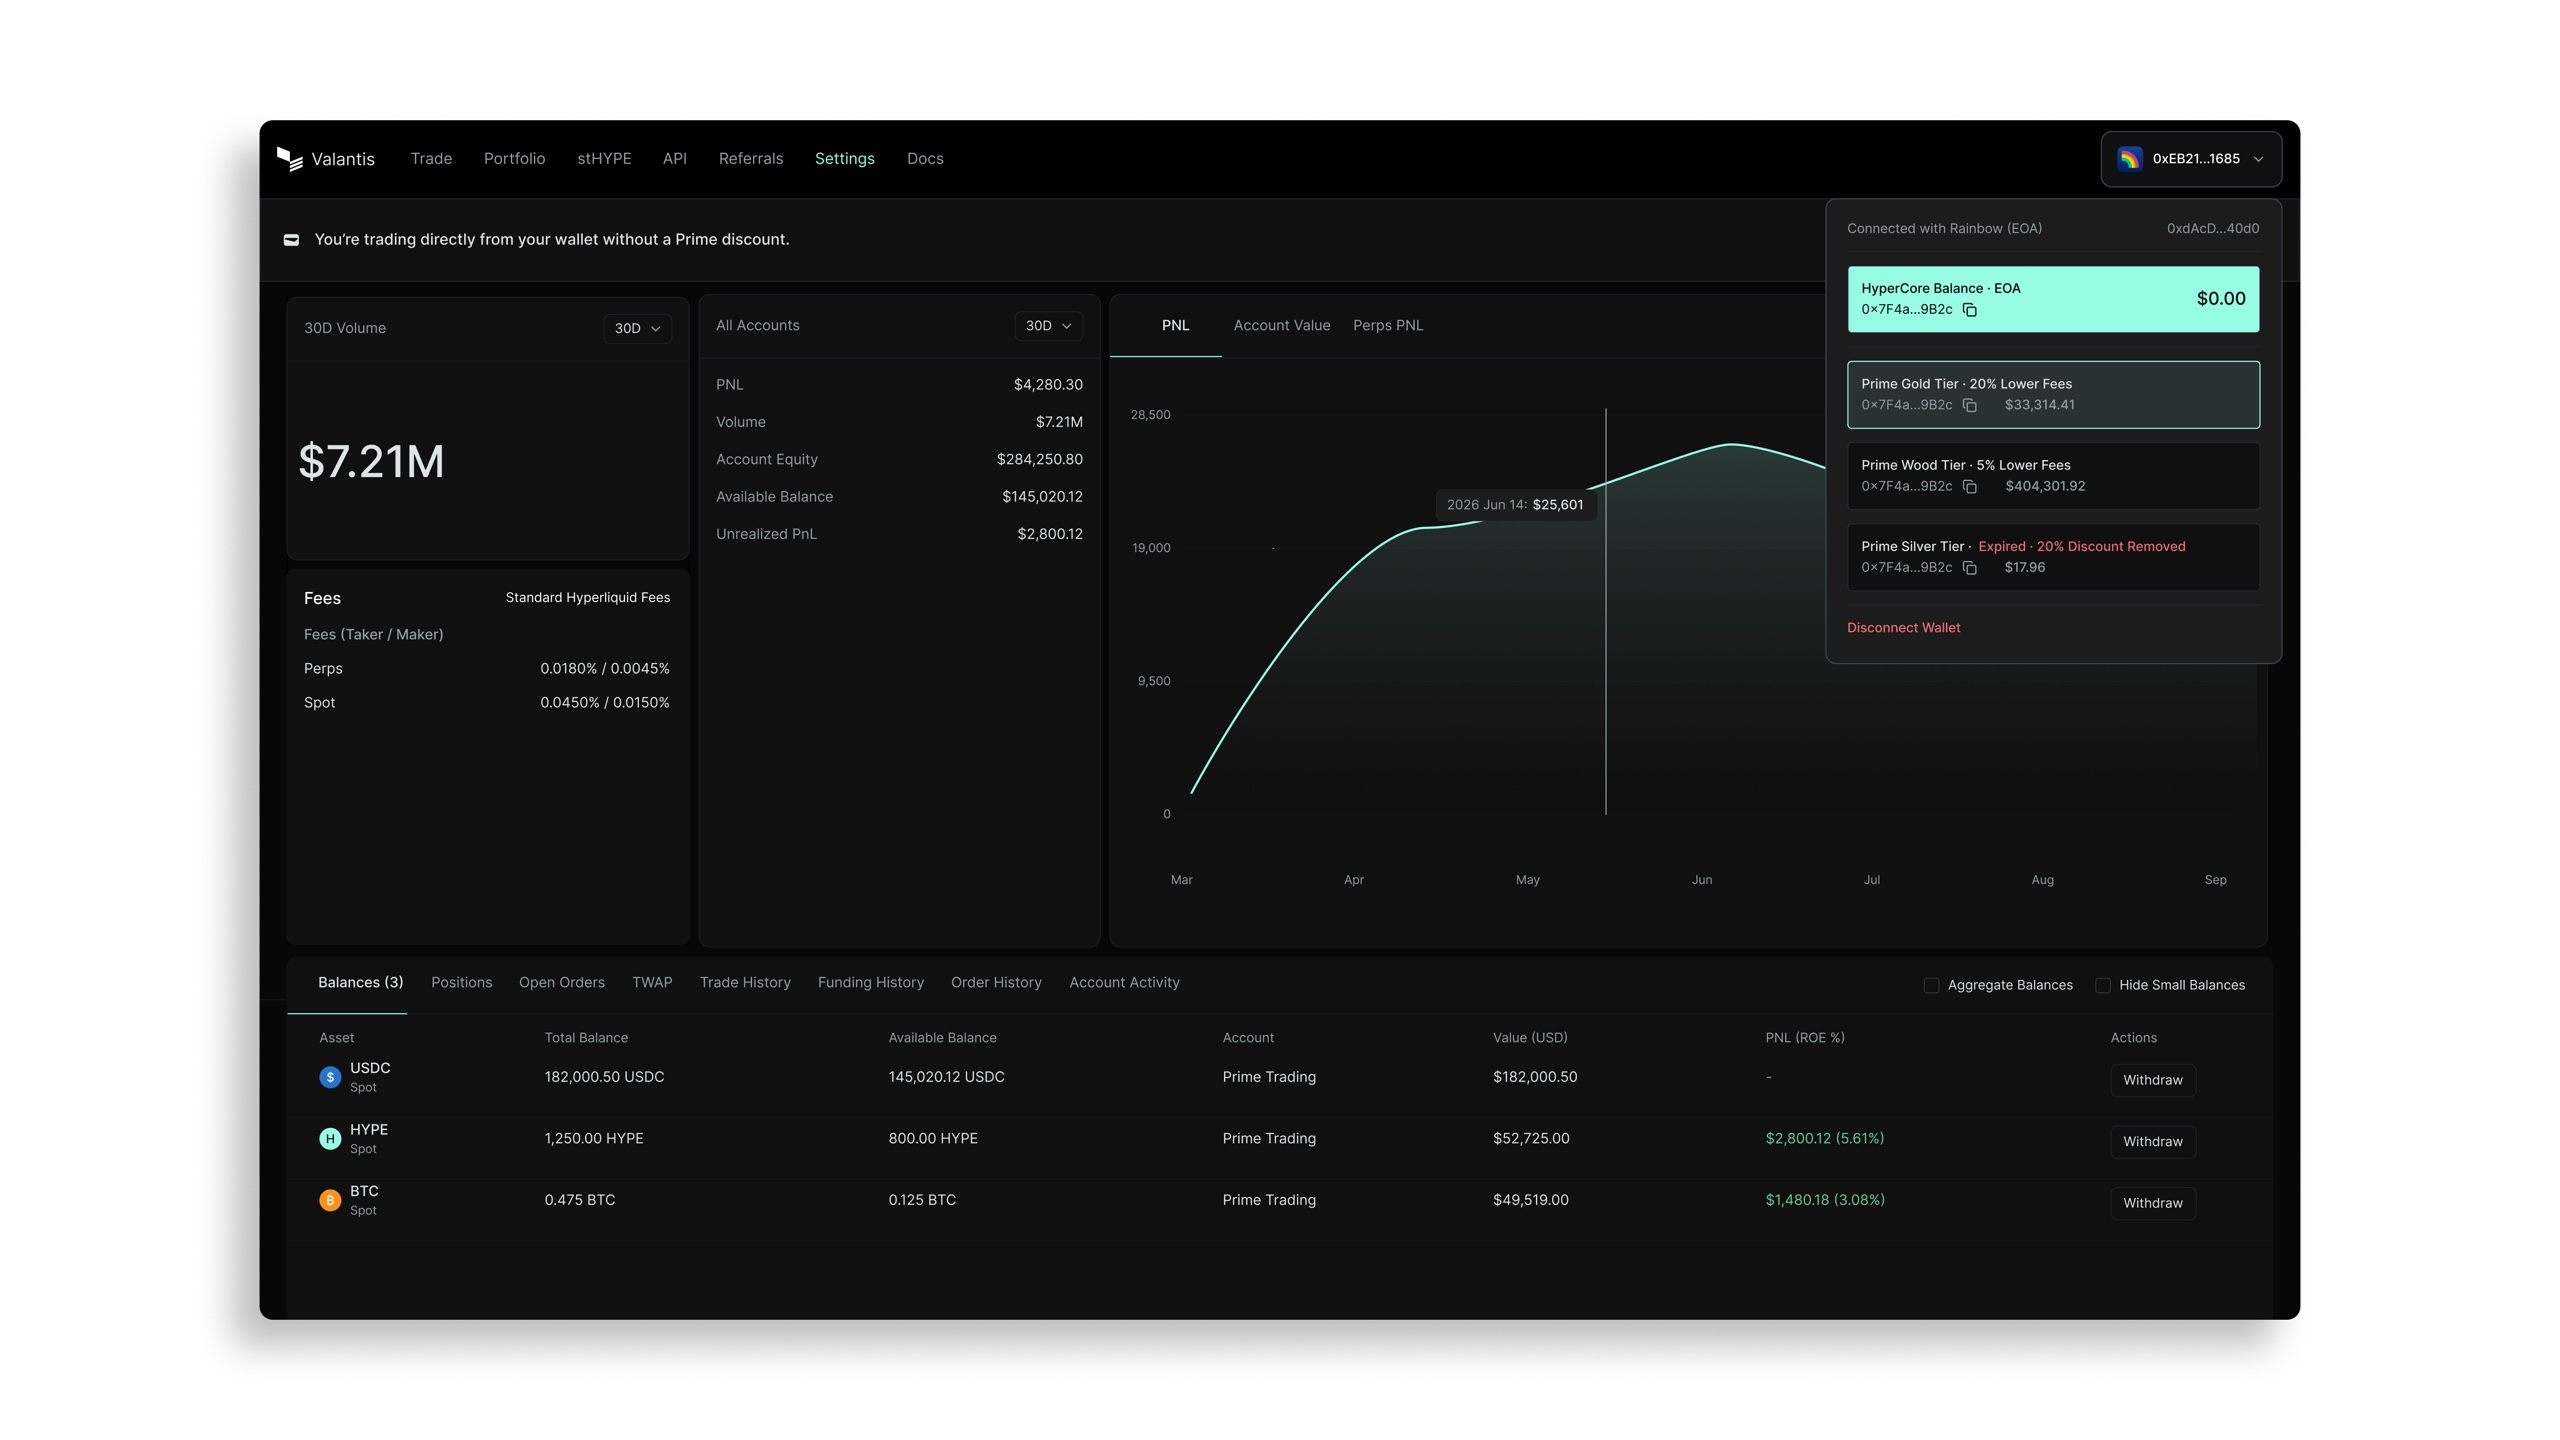2560x1440 pixels.
Task: Select the Prime Gold Tier account
Action: (2053, 395)
